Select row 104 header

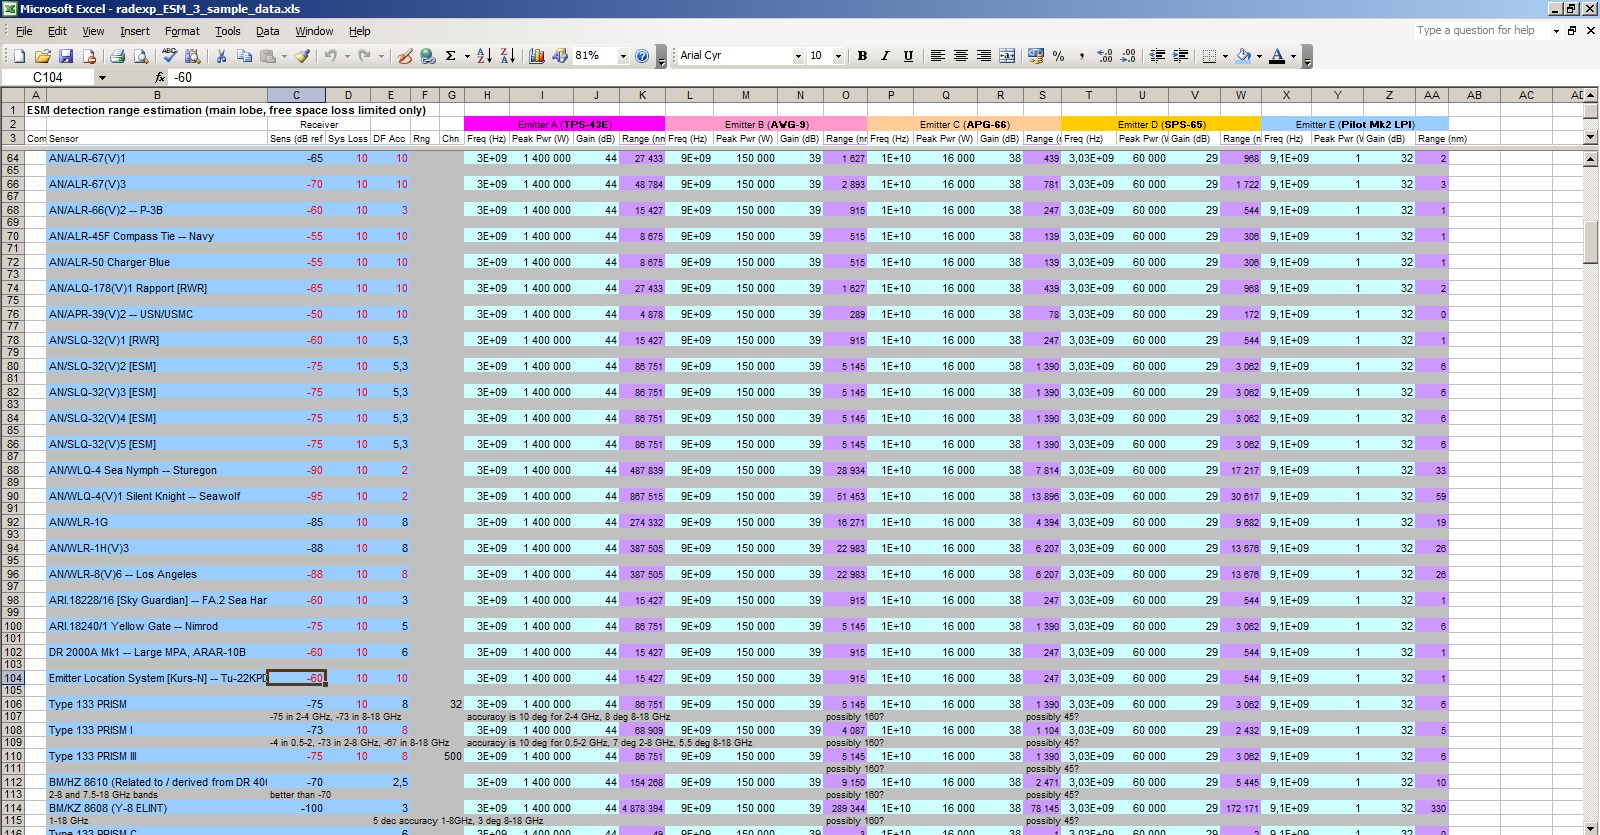pos(13,678)
